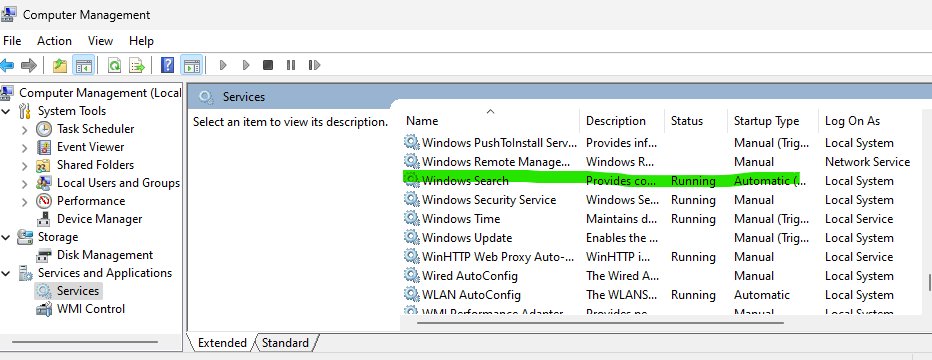
Task: Select Computer Management (Local) root node
Action: coord(100,93)
